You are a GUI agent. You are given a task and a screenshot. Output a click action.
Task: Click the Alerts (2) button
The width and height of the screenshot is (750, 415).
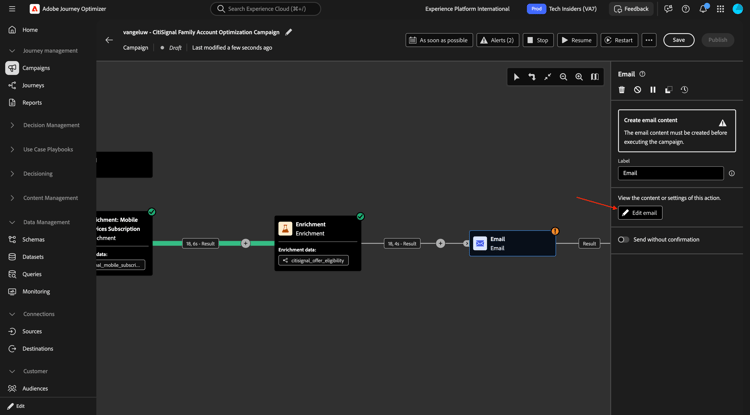(497, 40)
